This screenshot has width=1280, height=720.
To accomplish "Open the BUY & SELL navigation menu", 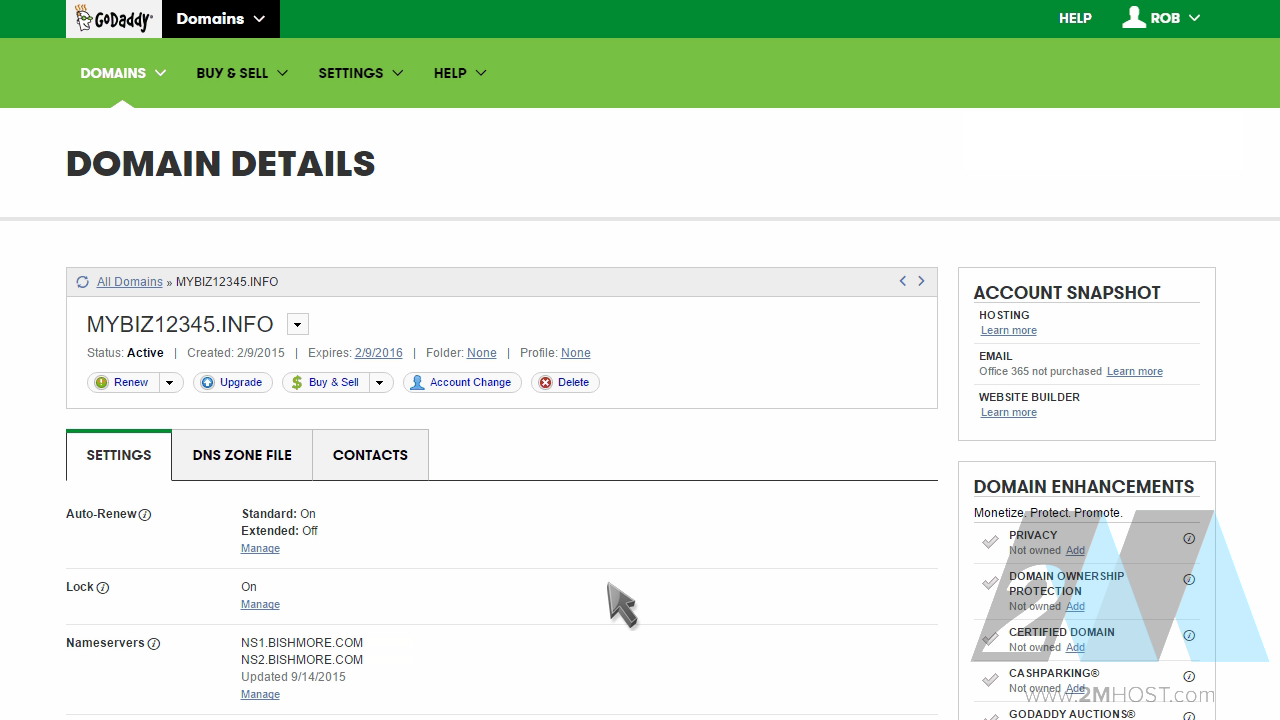I will pyautogui.click(x=242, y=73).
